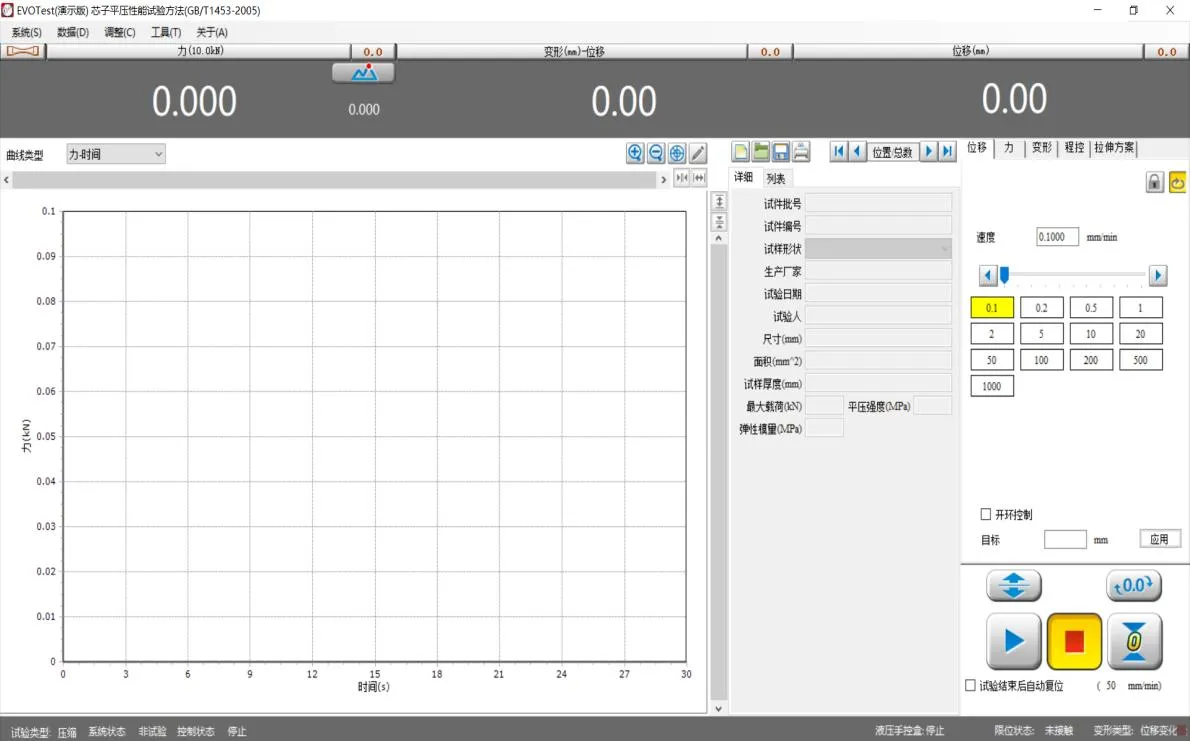Click the 应用 apply button
Viewport: 1190px width, 741px height.
[x=1160, y=539]
